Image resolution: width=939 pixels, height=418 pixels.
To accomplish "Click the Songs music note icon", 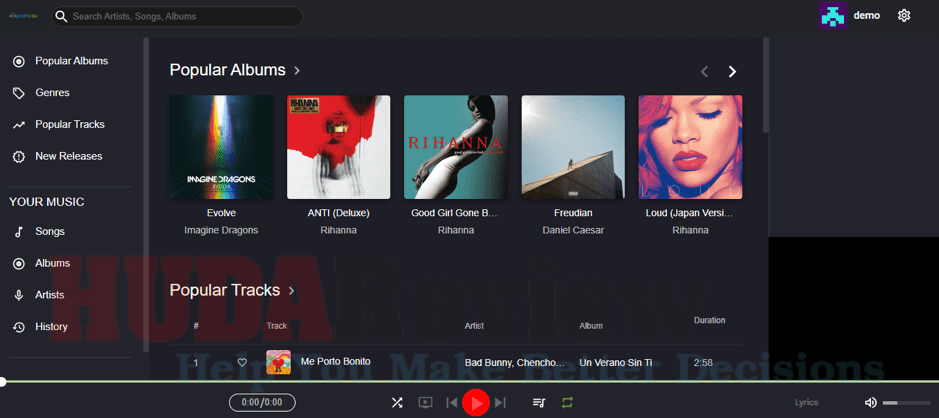I will pos(19,232).
